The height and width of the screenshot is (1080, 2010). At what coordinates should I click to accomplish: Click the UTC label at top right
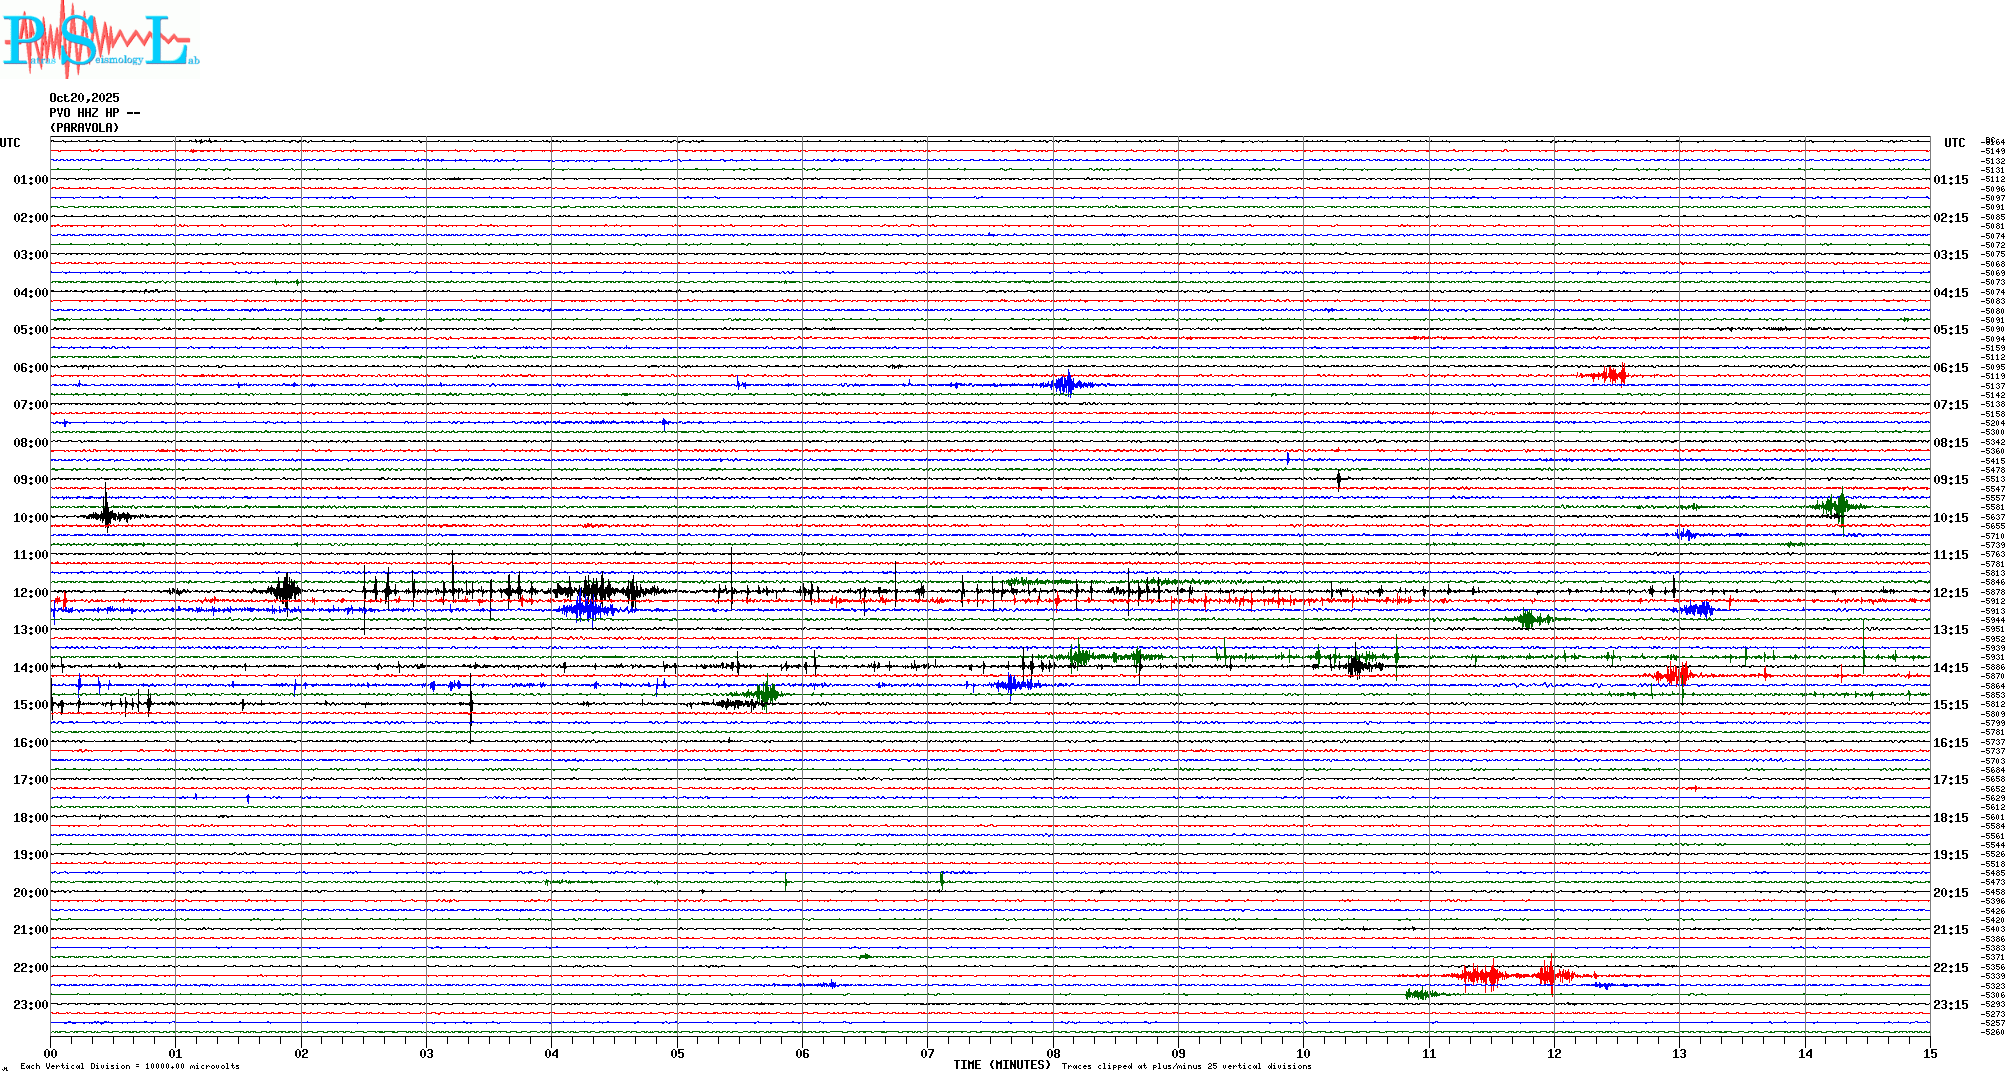pos(1954,143)
